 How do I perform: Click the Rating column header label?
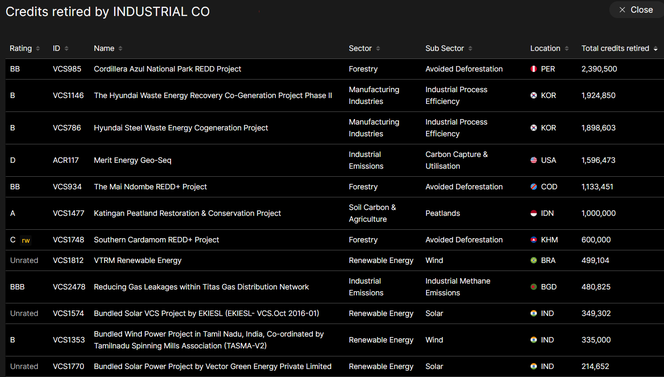coord(21,48)
